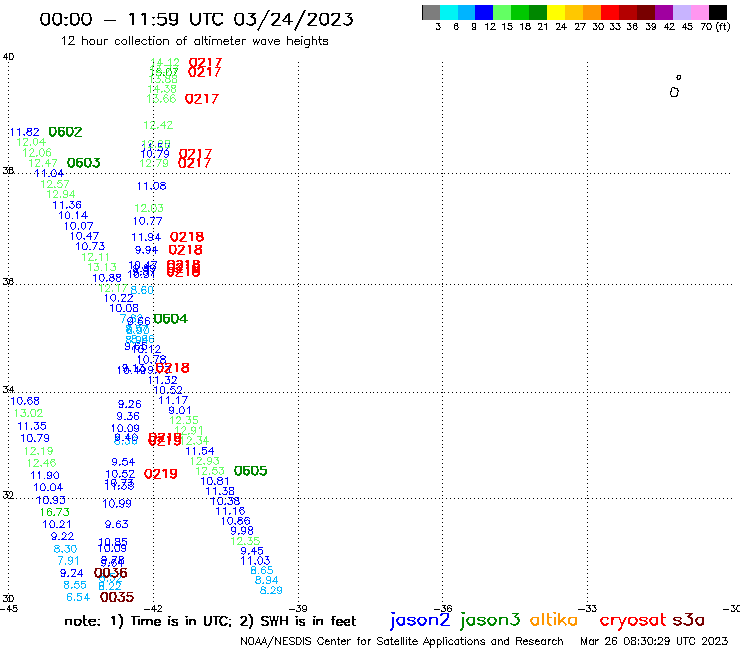
Task: Click the 8.29 wave height value
Action: 271,590
